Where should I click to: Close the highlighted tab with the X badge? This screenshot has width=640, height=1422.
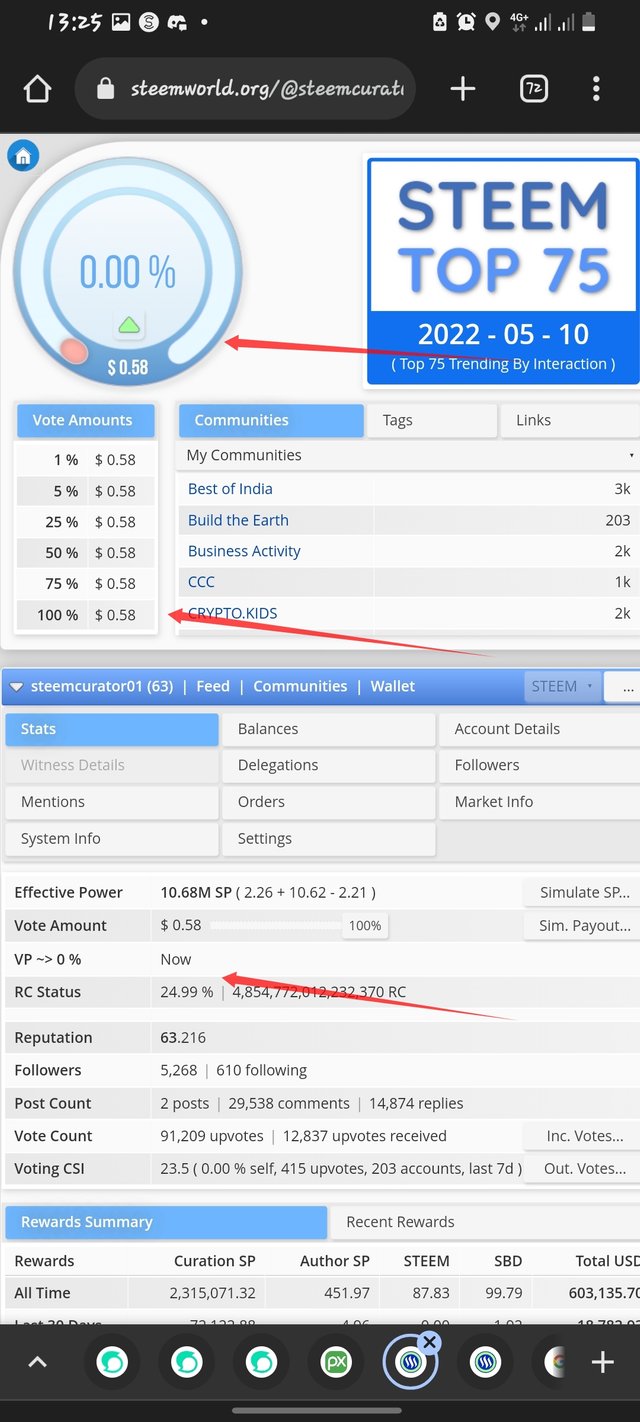pos(430,1342)
